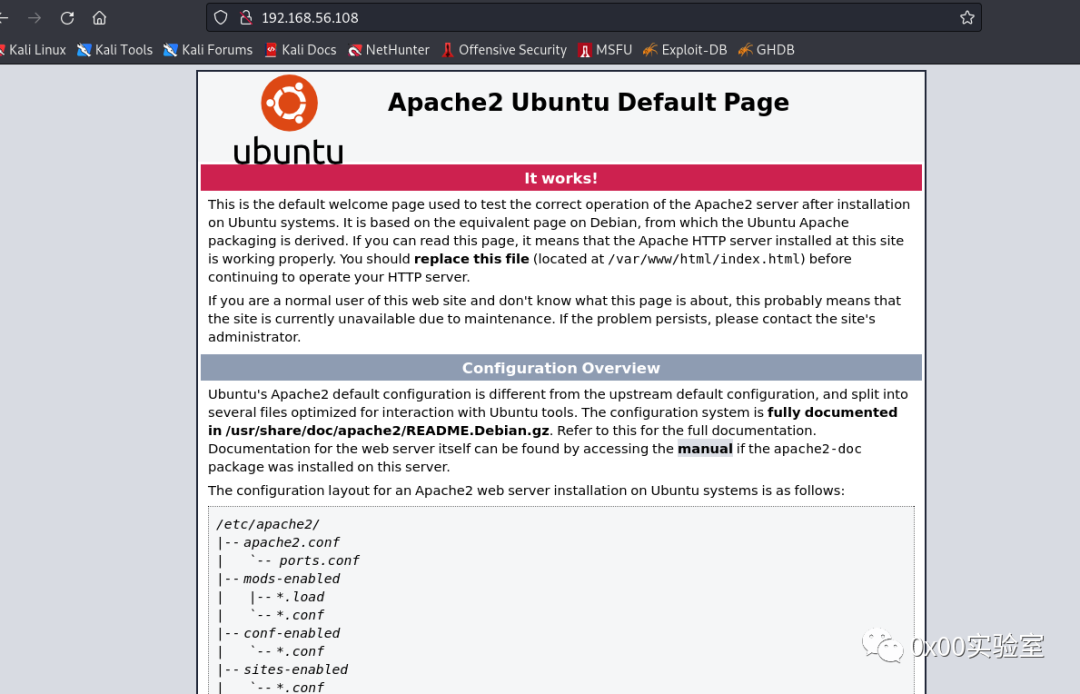
Task: Click the '*.load' line in config tree
Action: click(x=300, y=597)
